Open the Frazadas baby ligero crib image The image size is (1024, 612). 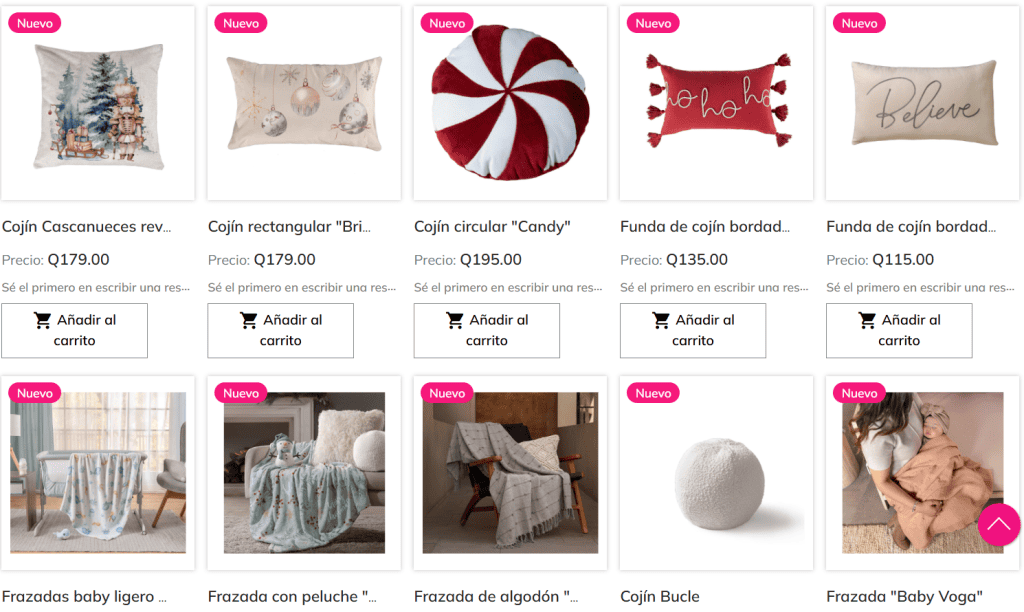click(98, 473)
